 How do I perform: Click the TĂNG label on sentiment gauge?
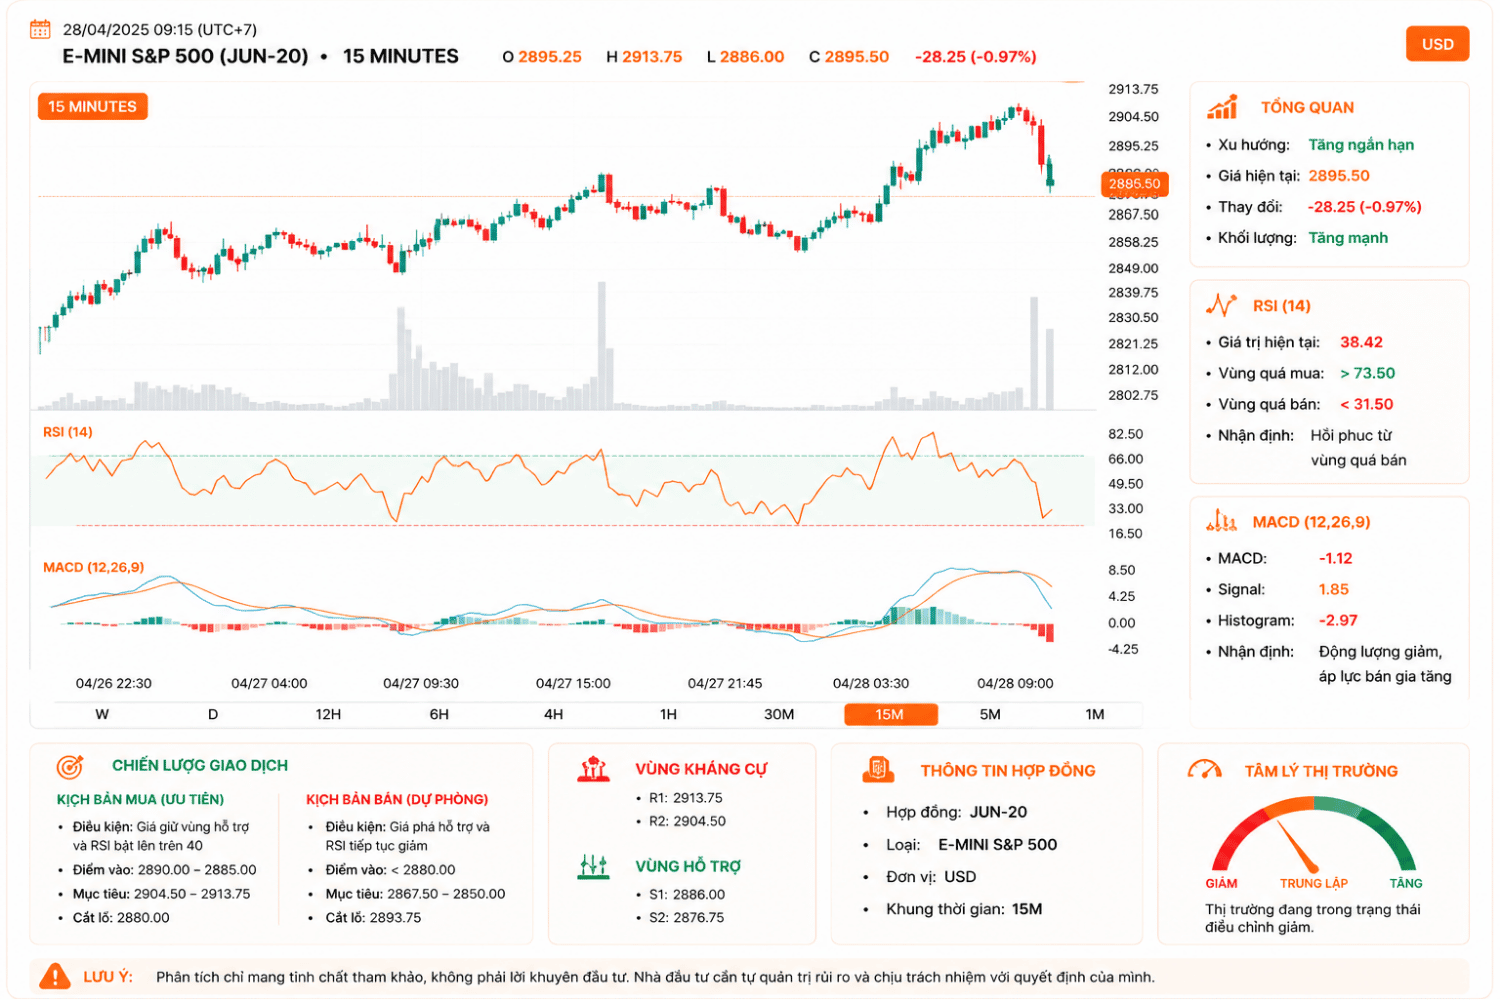(1405, 883)
